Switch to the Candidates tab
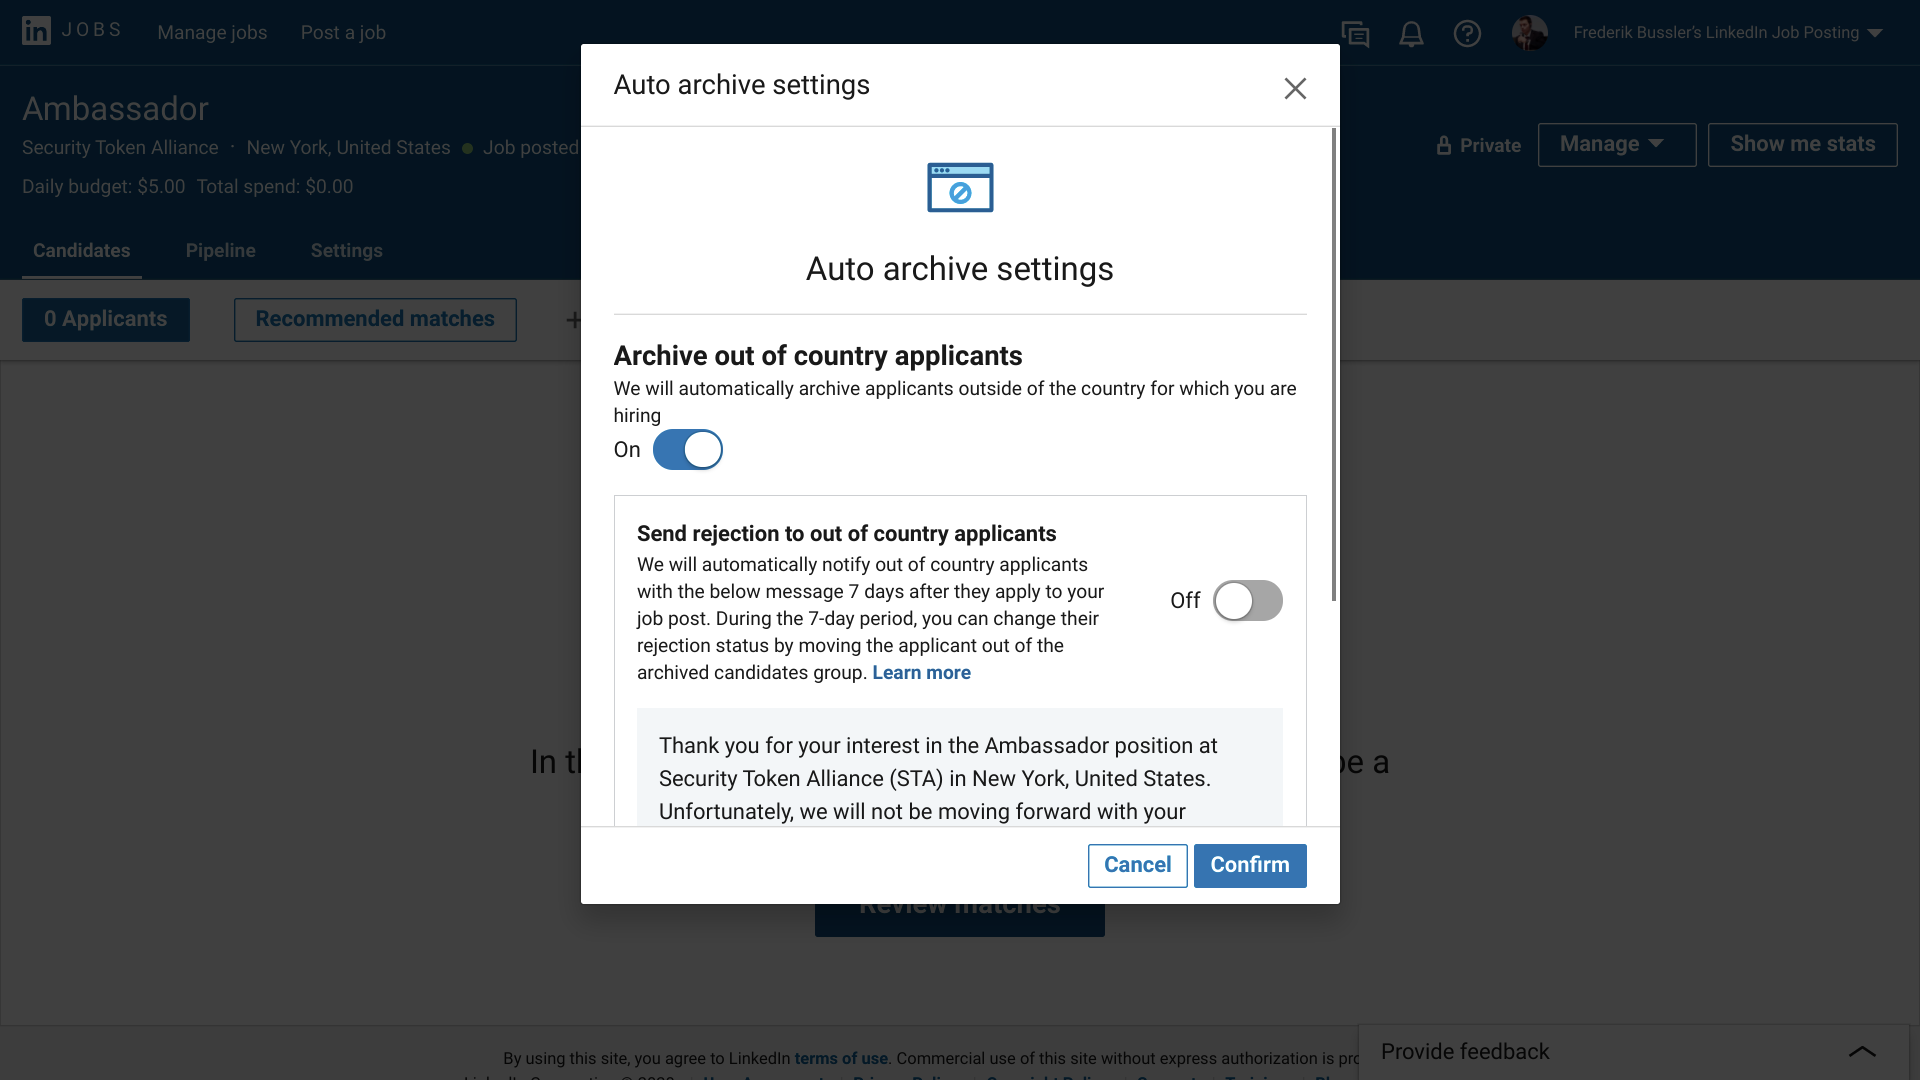 [x=82, y=251]
